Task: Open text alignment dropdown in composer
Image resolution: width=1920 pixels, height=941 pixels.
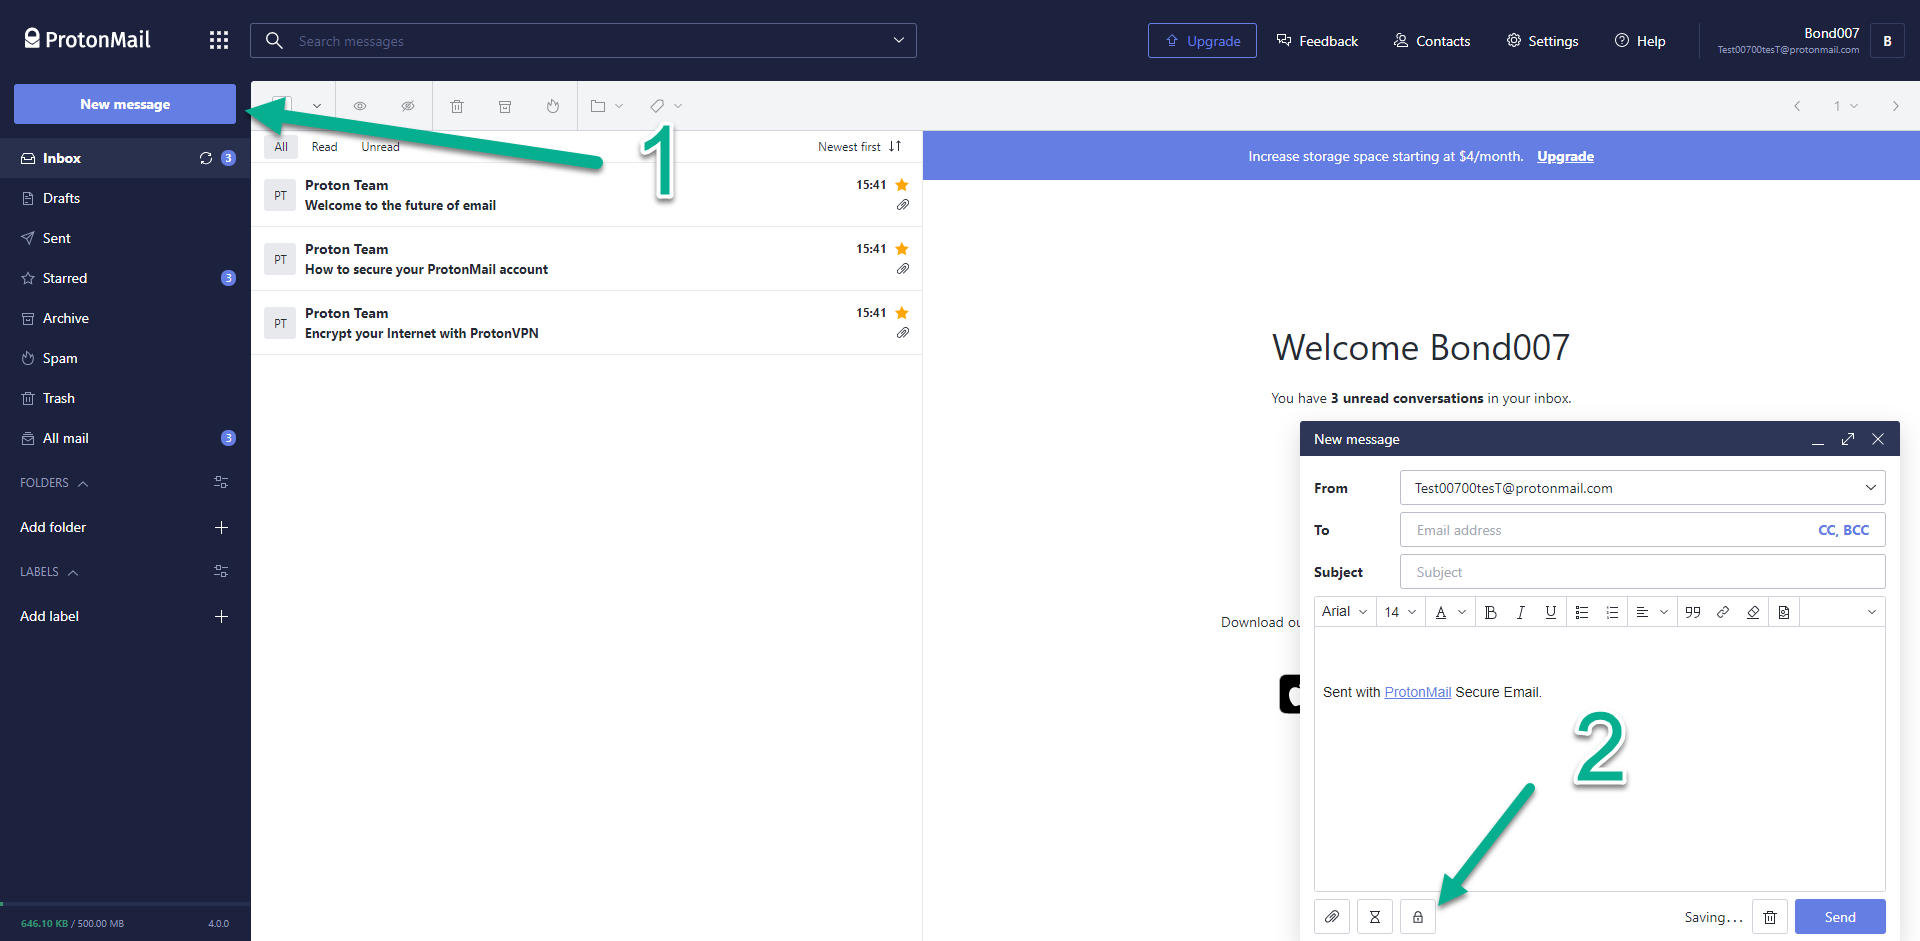Action: (1652, 612)
